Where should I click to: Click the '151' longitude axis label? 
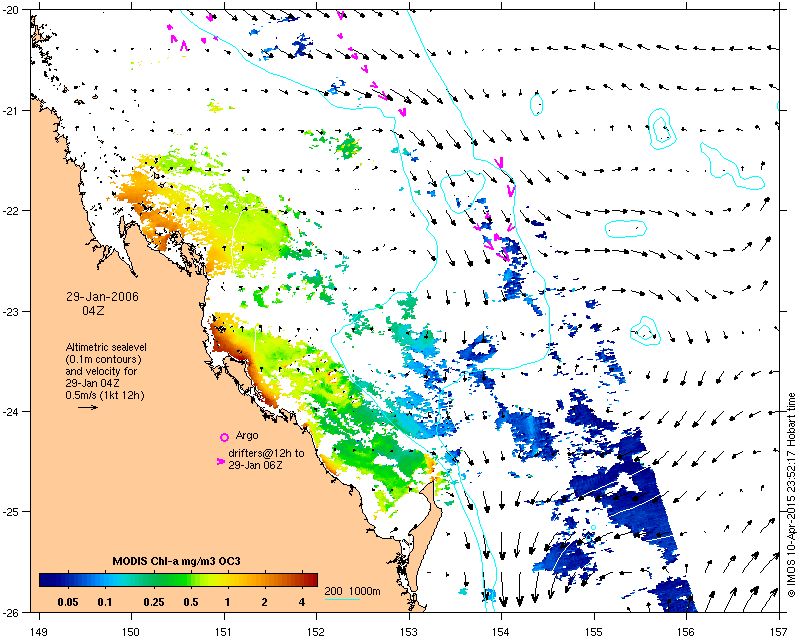(224, 632)
